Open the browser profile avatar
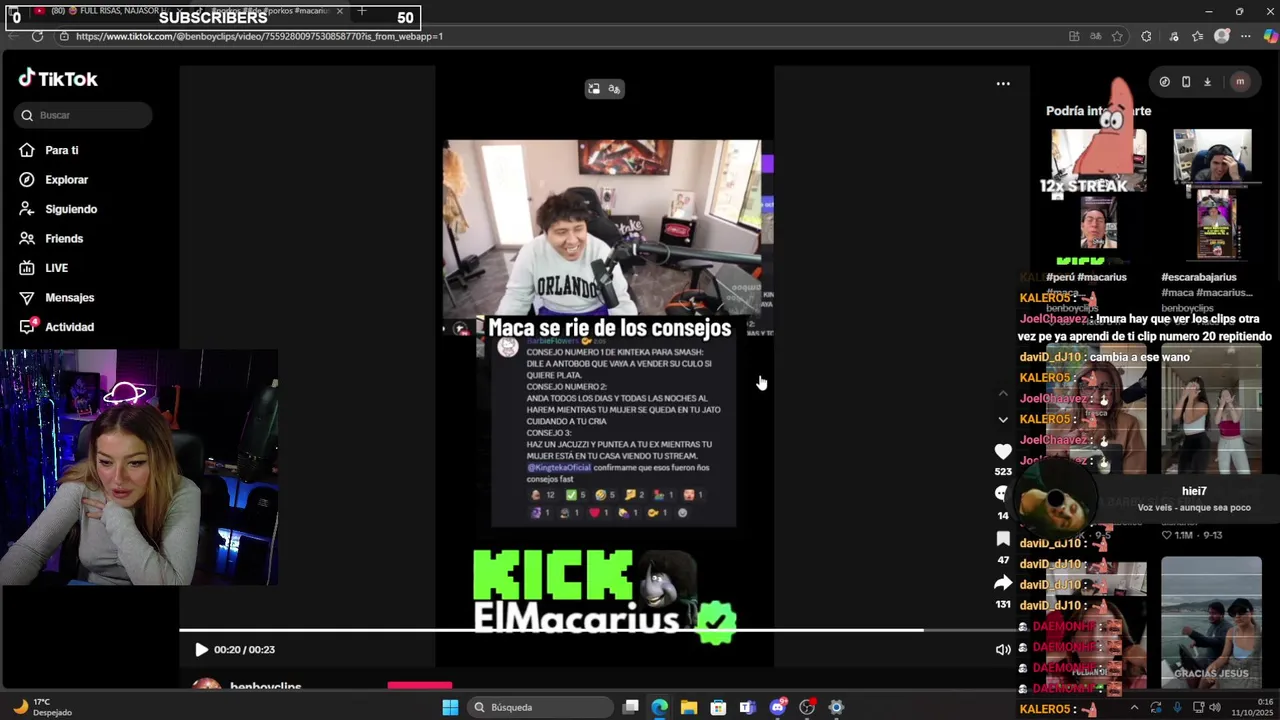This screenshot has height=720, width=1280. 1222,36
